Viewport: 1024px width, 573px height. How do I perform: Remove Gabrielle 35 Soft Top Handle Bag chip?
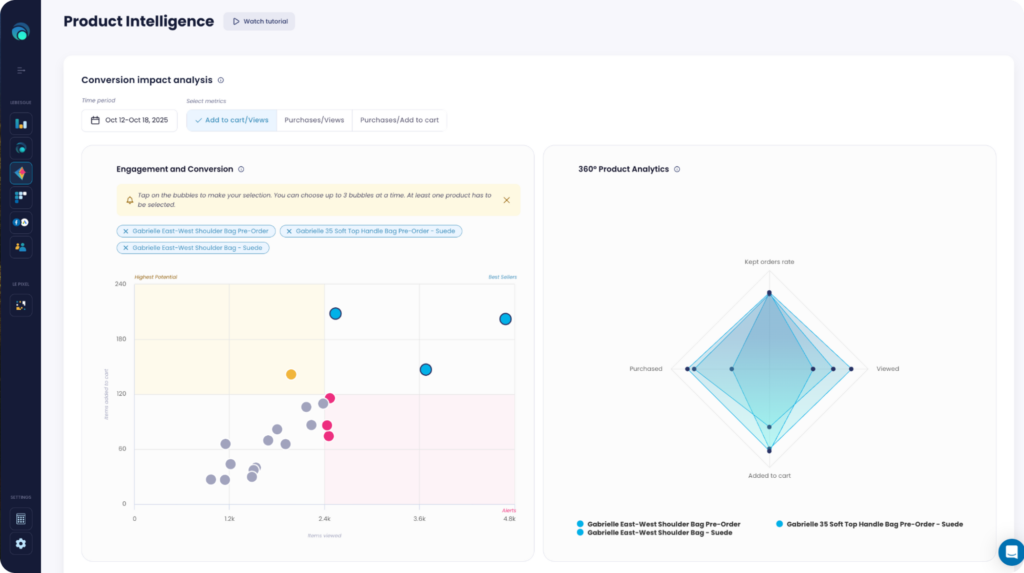click(x=289, y=231)
